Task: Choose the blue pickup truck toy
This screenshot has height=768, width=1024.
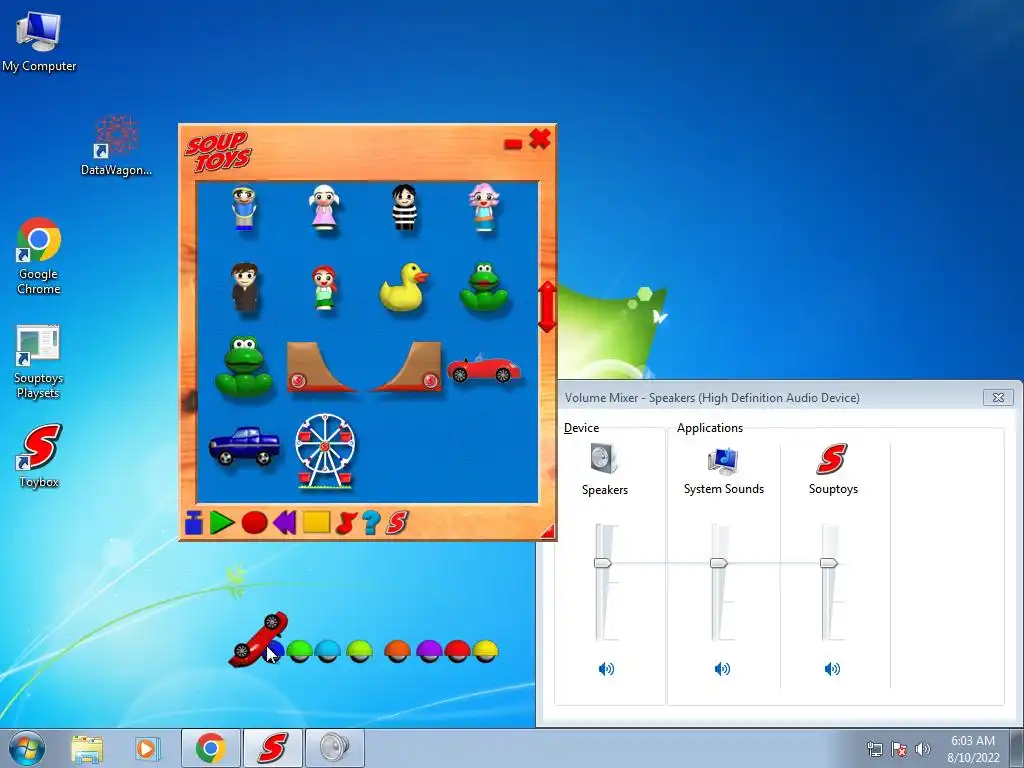Action: pos(244,446)
